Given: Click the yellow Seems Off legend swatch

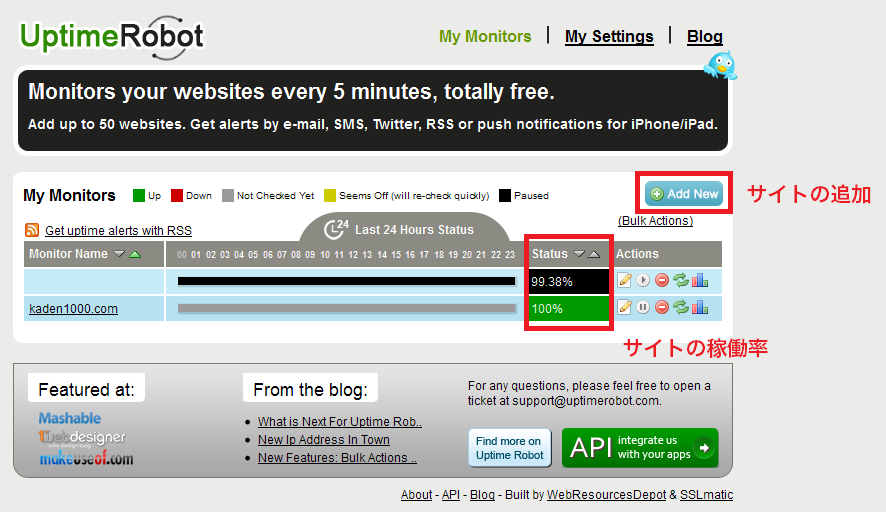Looking at the screenshot, I should (x=330, y=196).
